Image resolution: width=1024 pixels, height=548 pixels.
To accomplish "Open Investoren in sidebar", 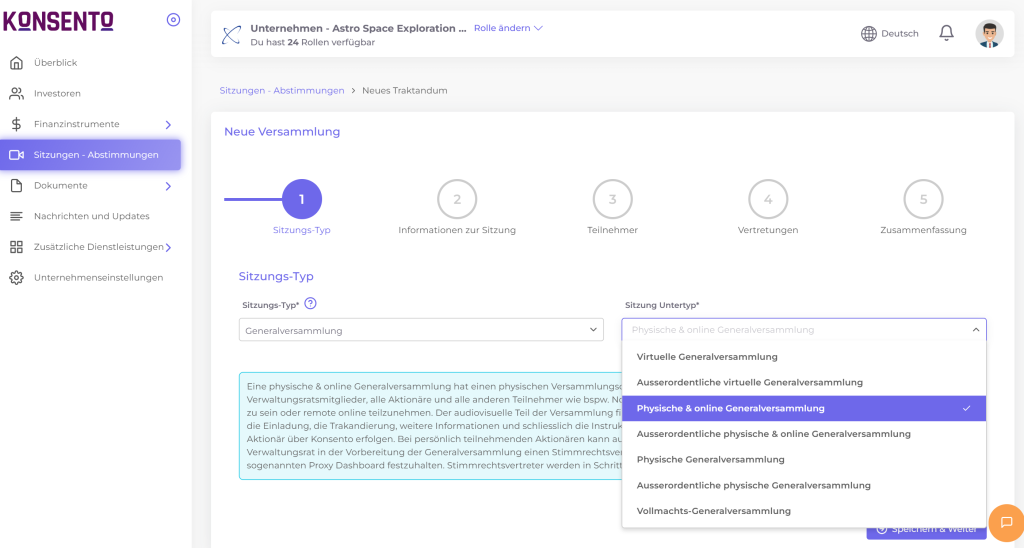I will pos(57,93).
